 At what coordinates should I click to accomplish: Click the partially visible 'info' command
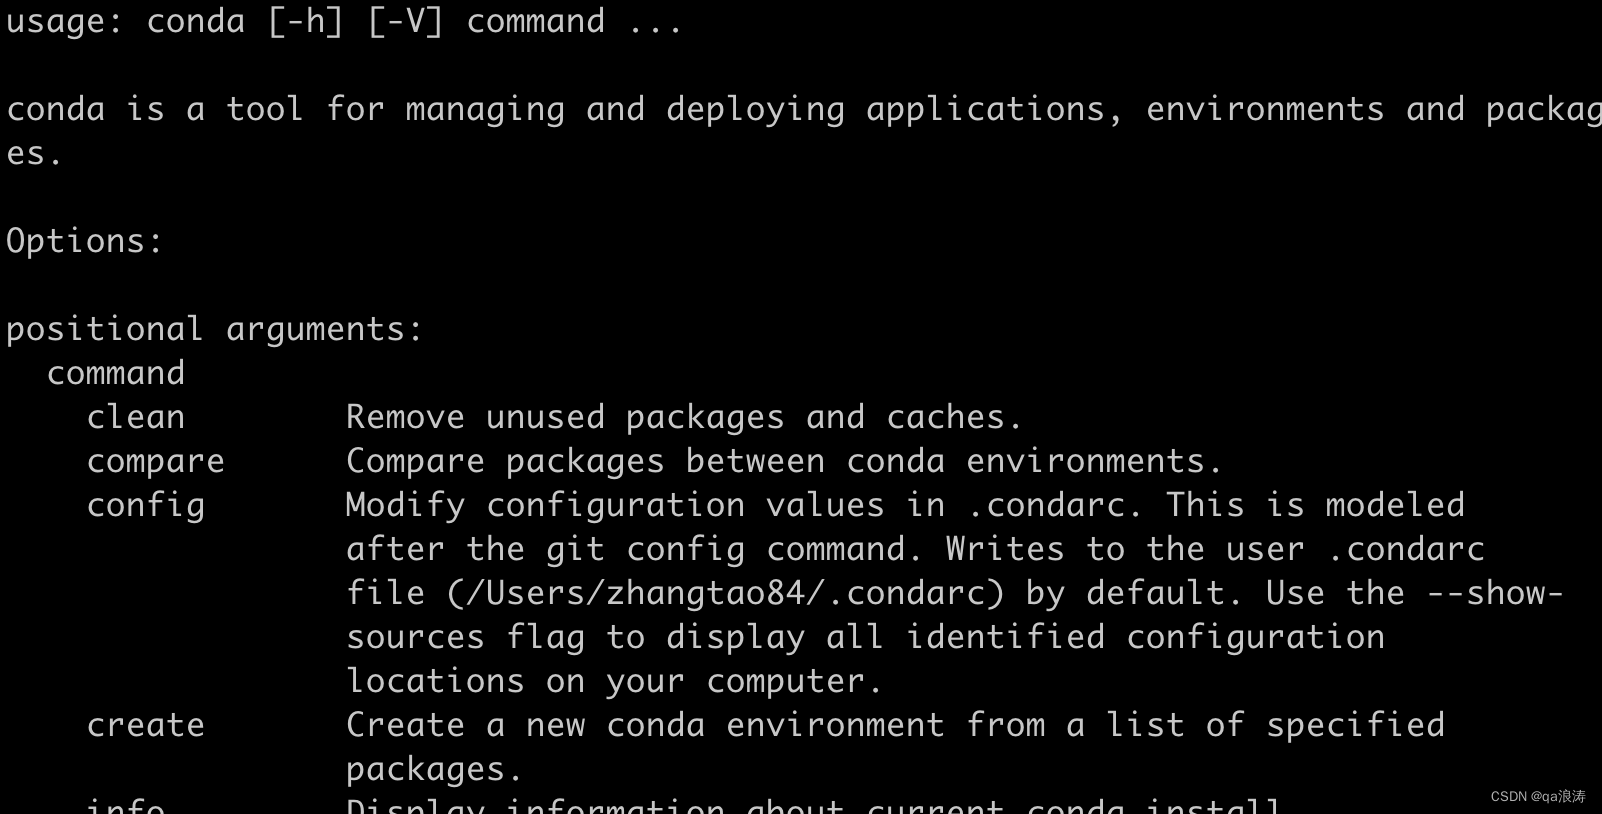125,804
